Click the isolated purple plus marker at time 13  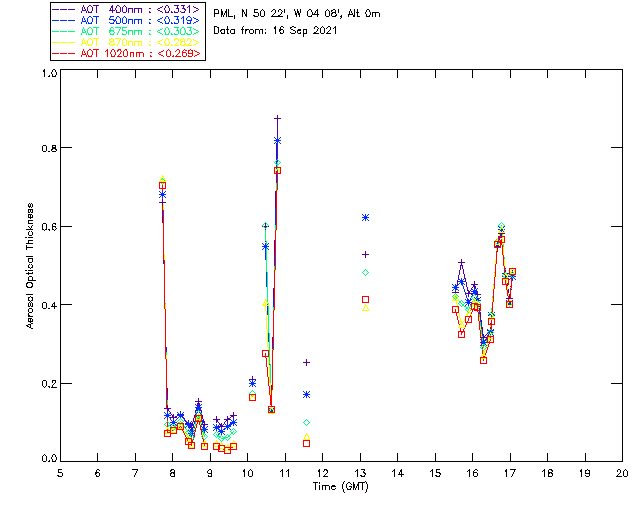click(x=366, y=254)
